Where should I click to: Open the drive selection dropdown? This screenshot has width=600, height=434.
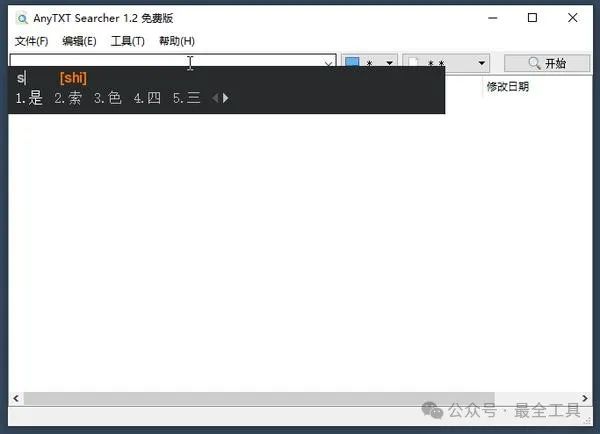[369, 60]
